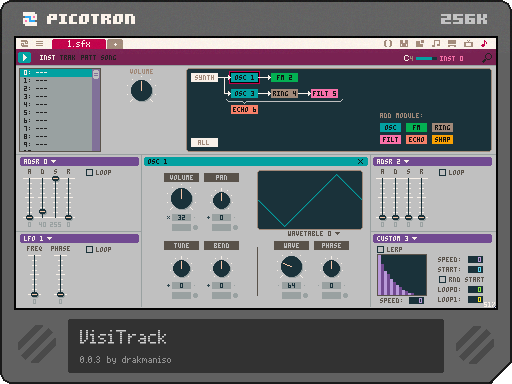Start playback with the play button
The image size is (512, 384).
click(25, 57)
